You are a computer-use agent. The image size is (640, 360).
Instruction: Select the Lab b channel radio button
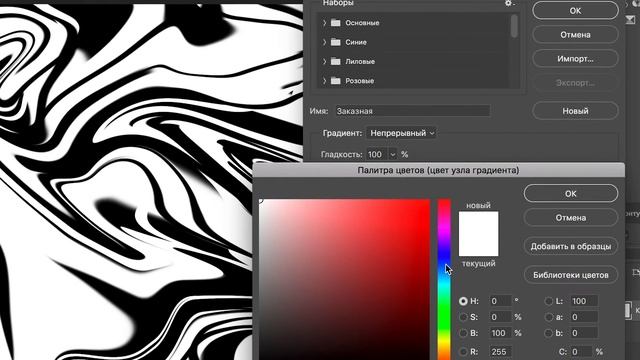tap(549, 333)
